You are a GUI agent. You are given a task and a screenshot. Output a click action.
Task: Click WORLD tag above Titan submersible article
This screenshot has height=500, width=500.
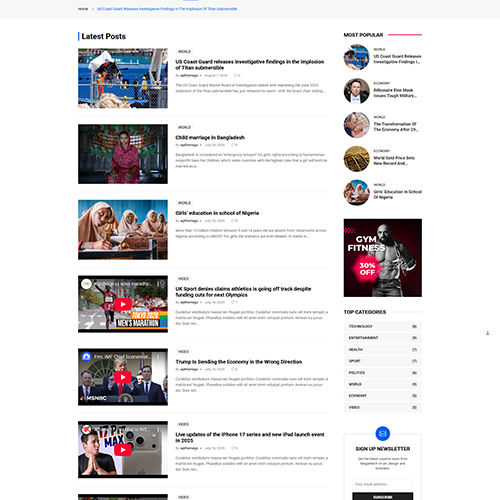(184, 52)
